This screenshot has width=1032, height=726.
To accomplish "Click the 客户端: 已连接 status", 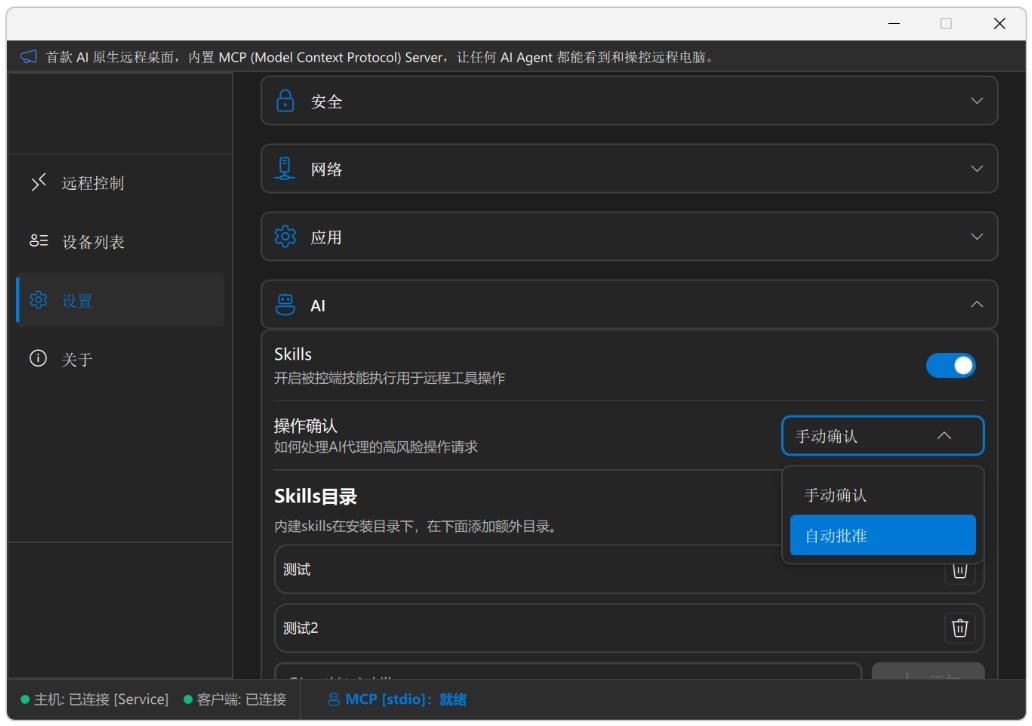I will click(235, 699).
